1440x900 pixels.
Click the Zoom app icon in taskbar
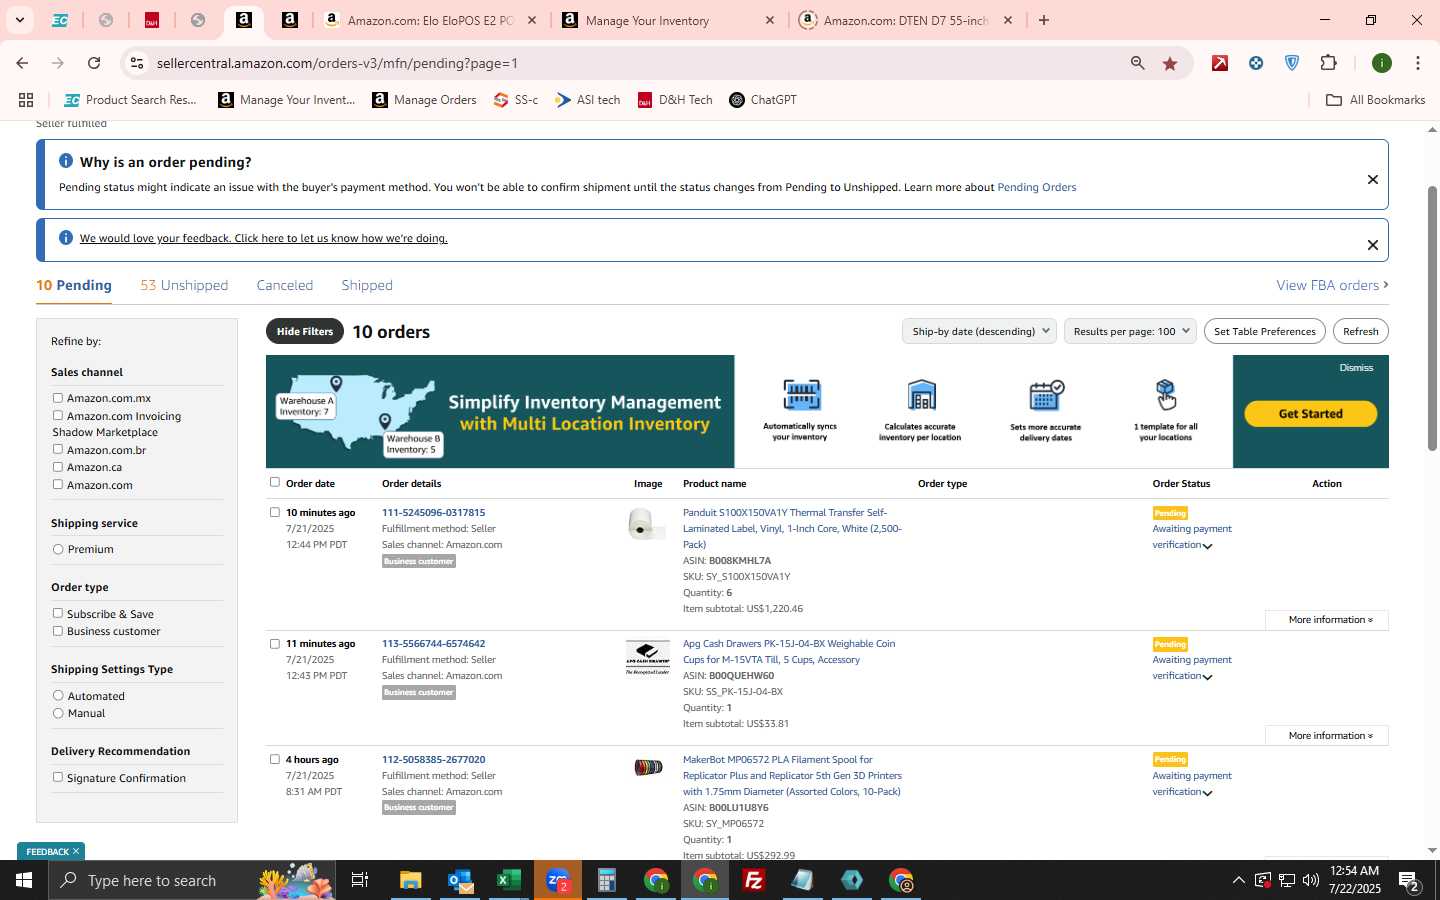coord(558,880)
